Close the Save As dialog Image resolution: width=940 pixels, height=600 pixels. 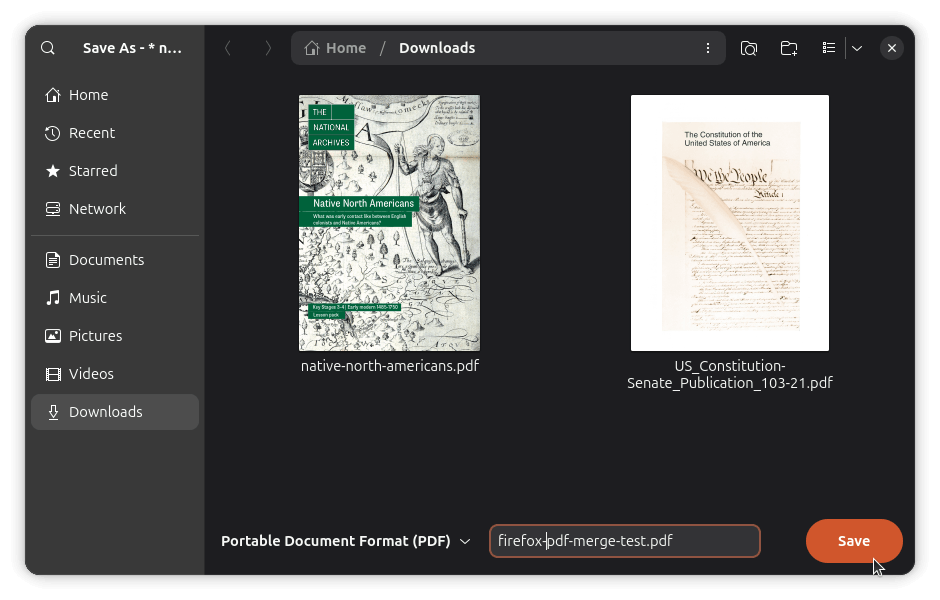tap(892, 48)
